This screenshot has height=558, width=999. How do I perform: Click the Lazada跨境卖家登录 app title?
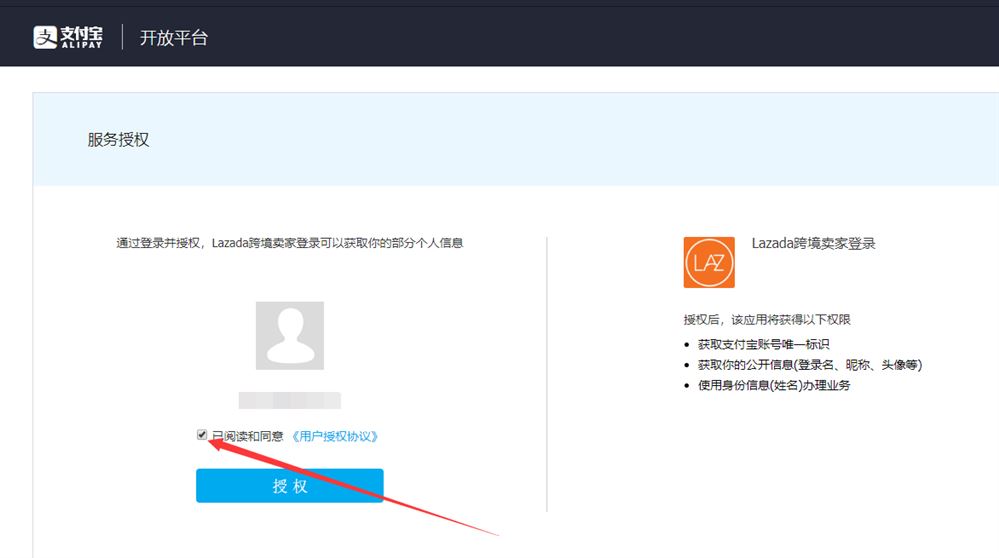814,243
